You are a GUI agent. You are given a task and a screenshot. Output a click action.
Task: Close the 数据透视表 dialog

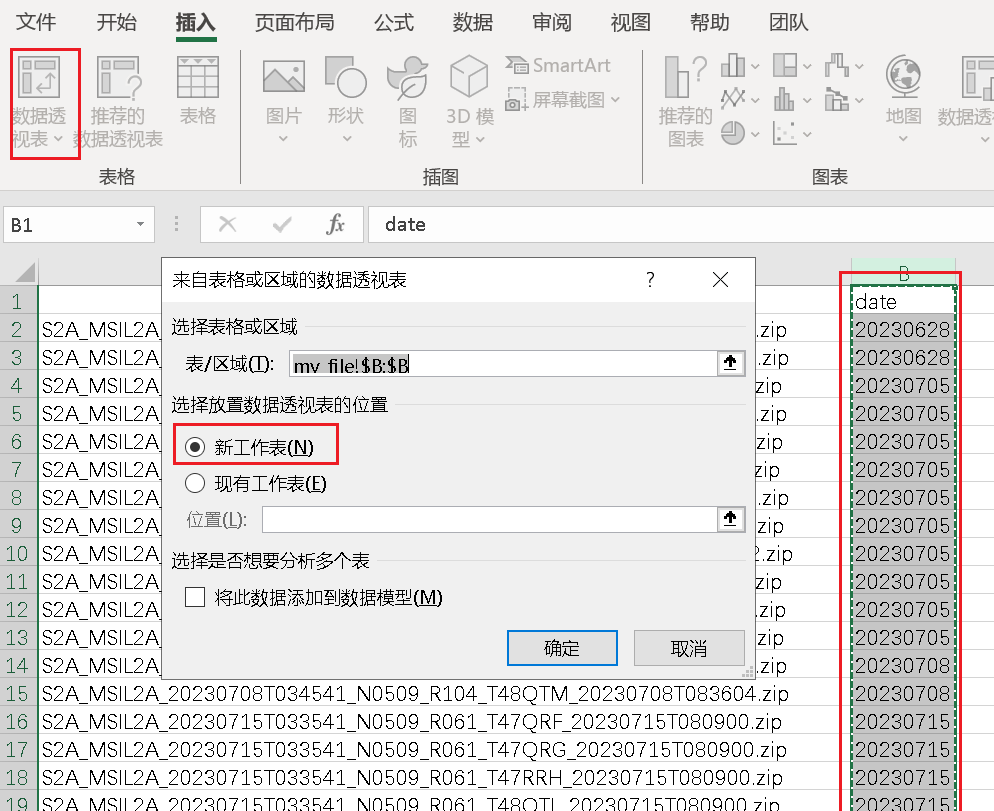[720, 280]
